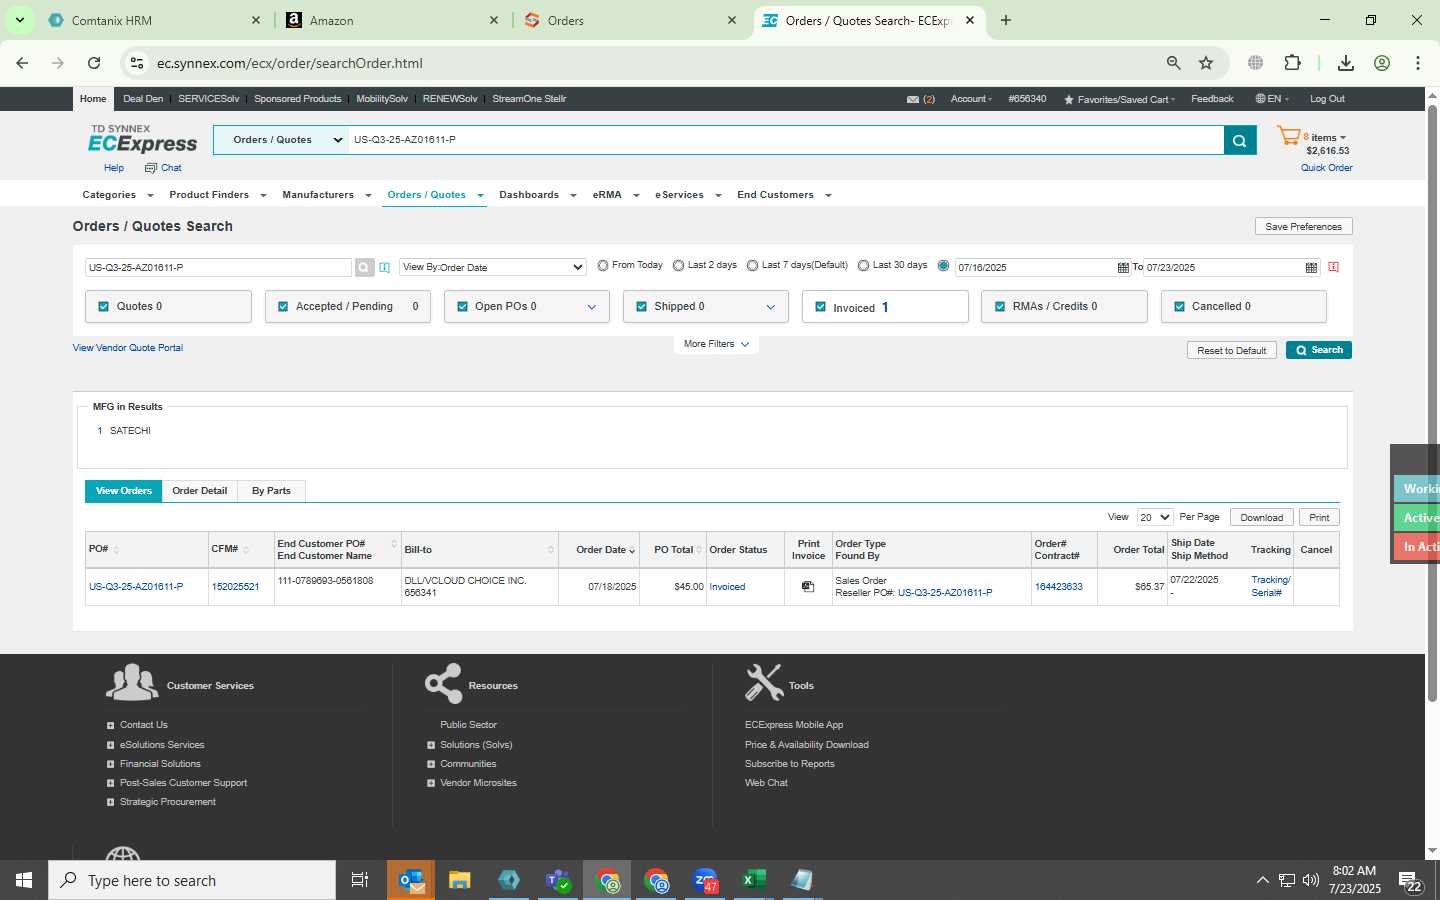
Task: Click the Windows Start button
Action: (24, 880)
